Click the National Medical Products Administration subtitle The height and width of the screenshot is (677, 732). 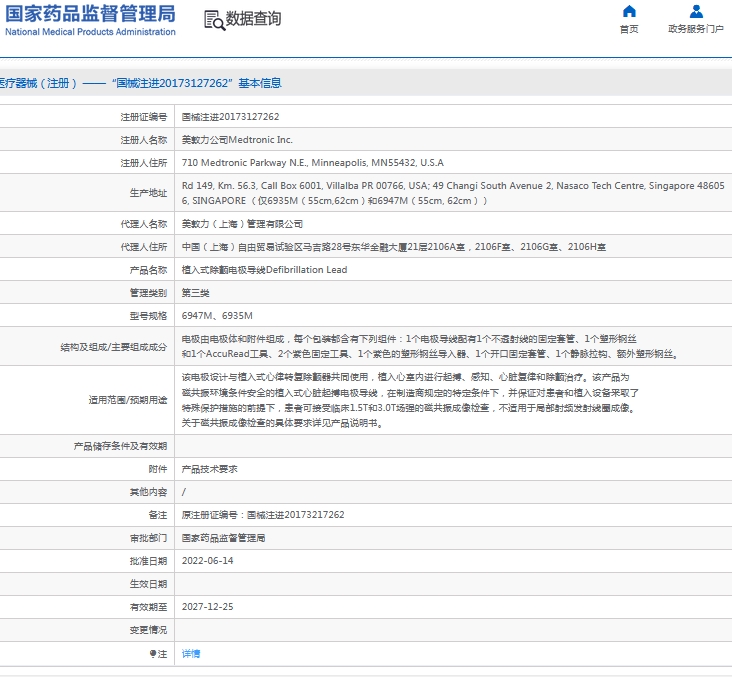click(90, 32)
